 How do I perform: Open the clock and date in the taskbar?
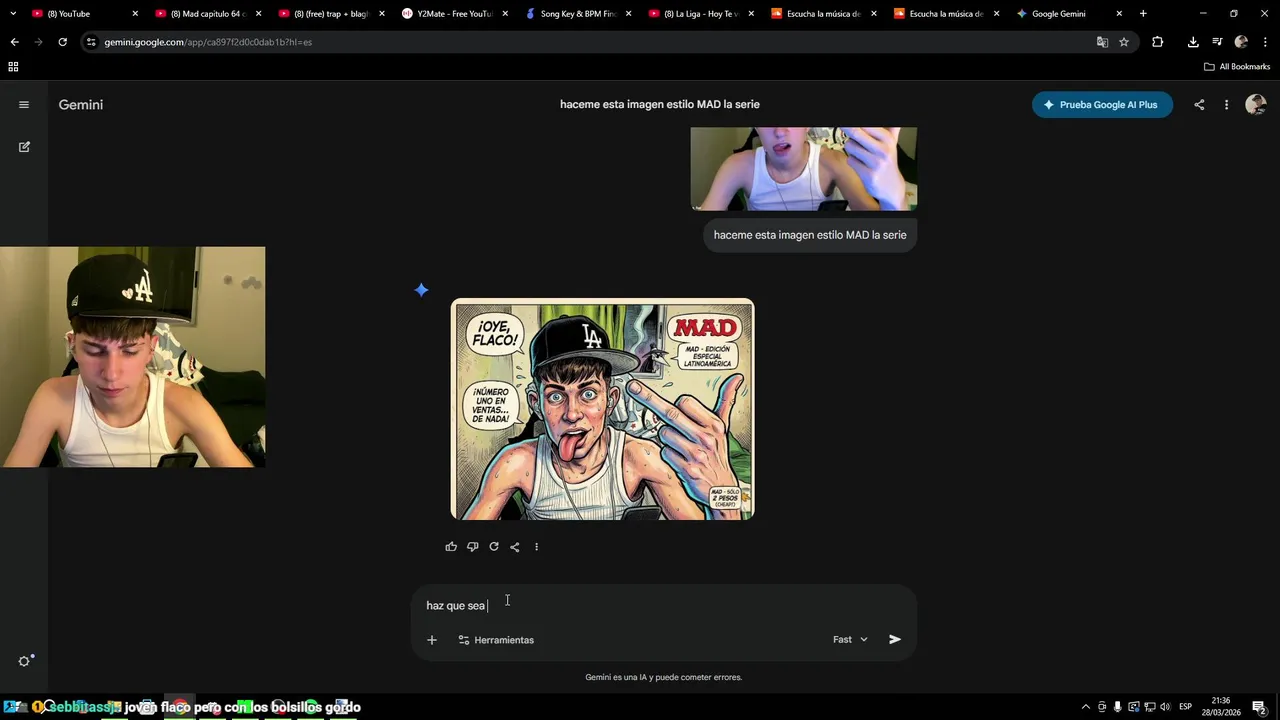pos(1221,707)
